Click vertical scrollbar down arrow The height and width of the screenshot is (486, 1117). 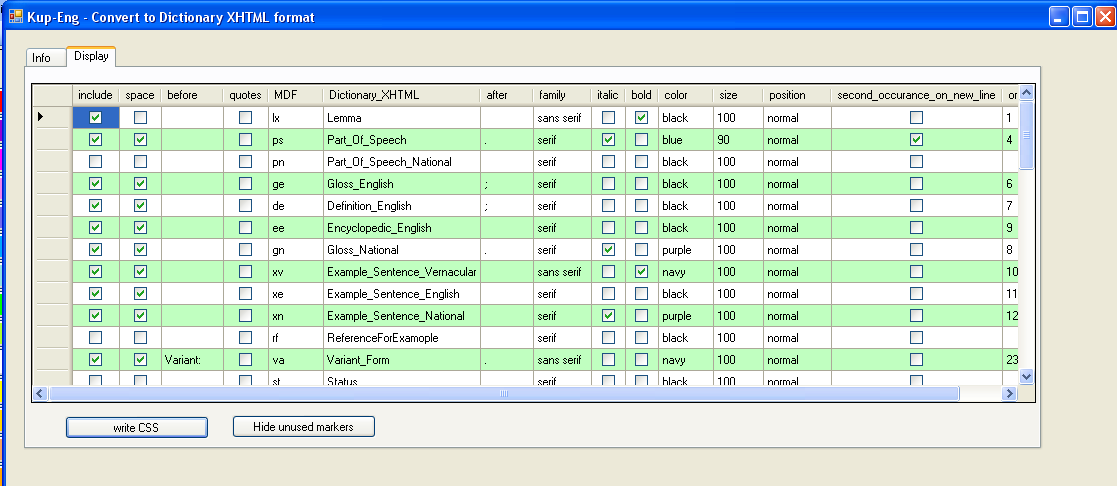[1025, 375]
